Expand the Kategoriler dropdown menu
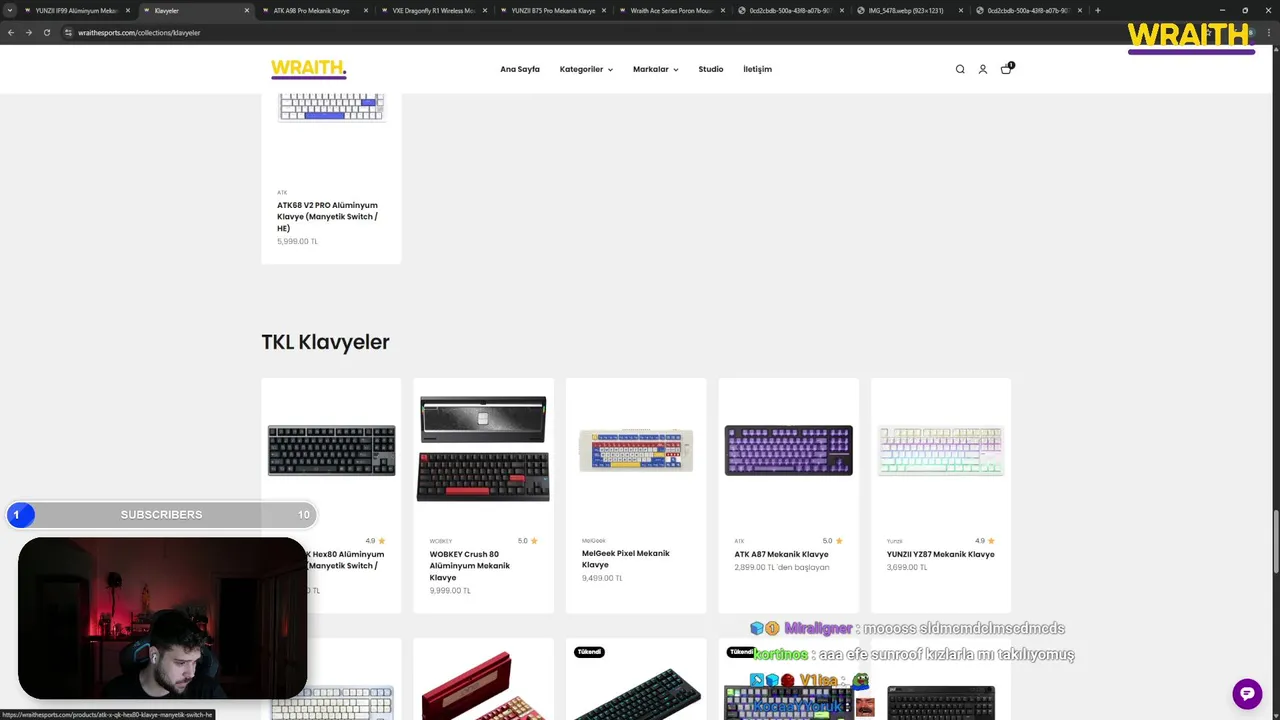The image size is (1280, 720). [586, 69]
